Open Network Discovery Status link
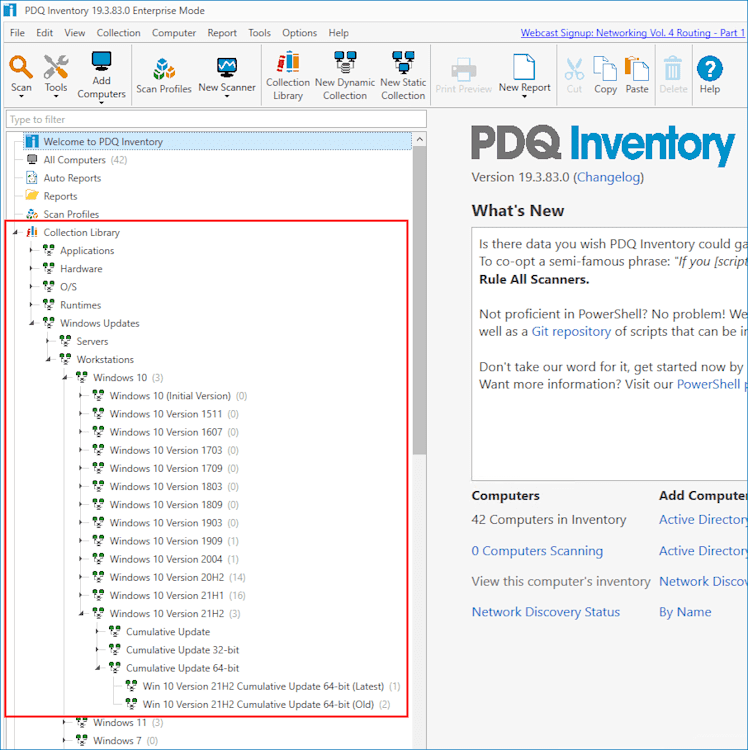 point(546,612)
